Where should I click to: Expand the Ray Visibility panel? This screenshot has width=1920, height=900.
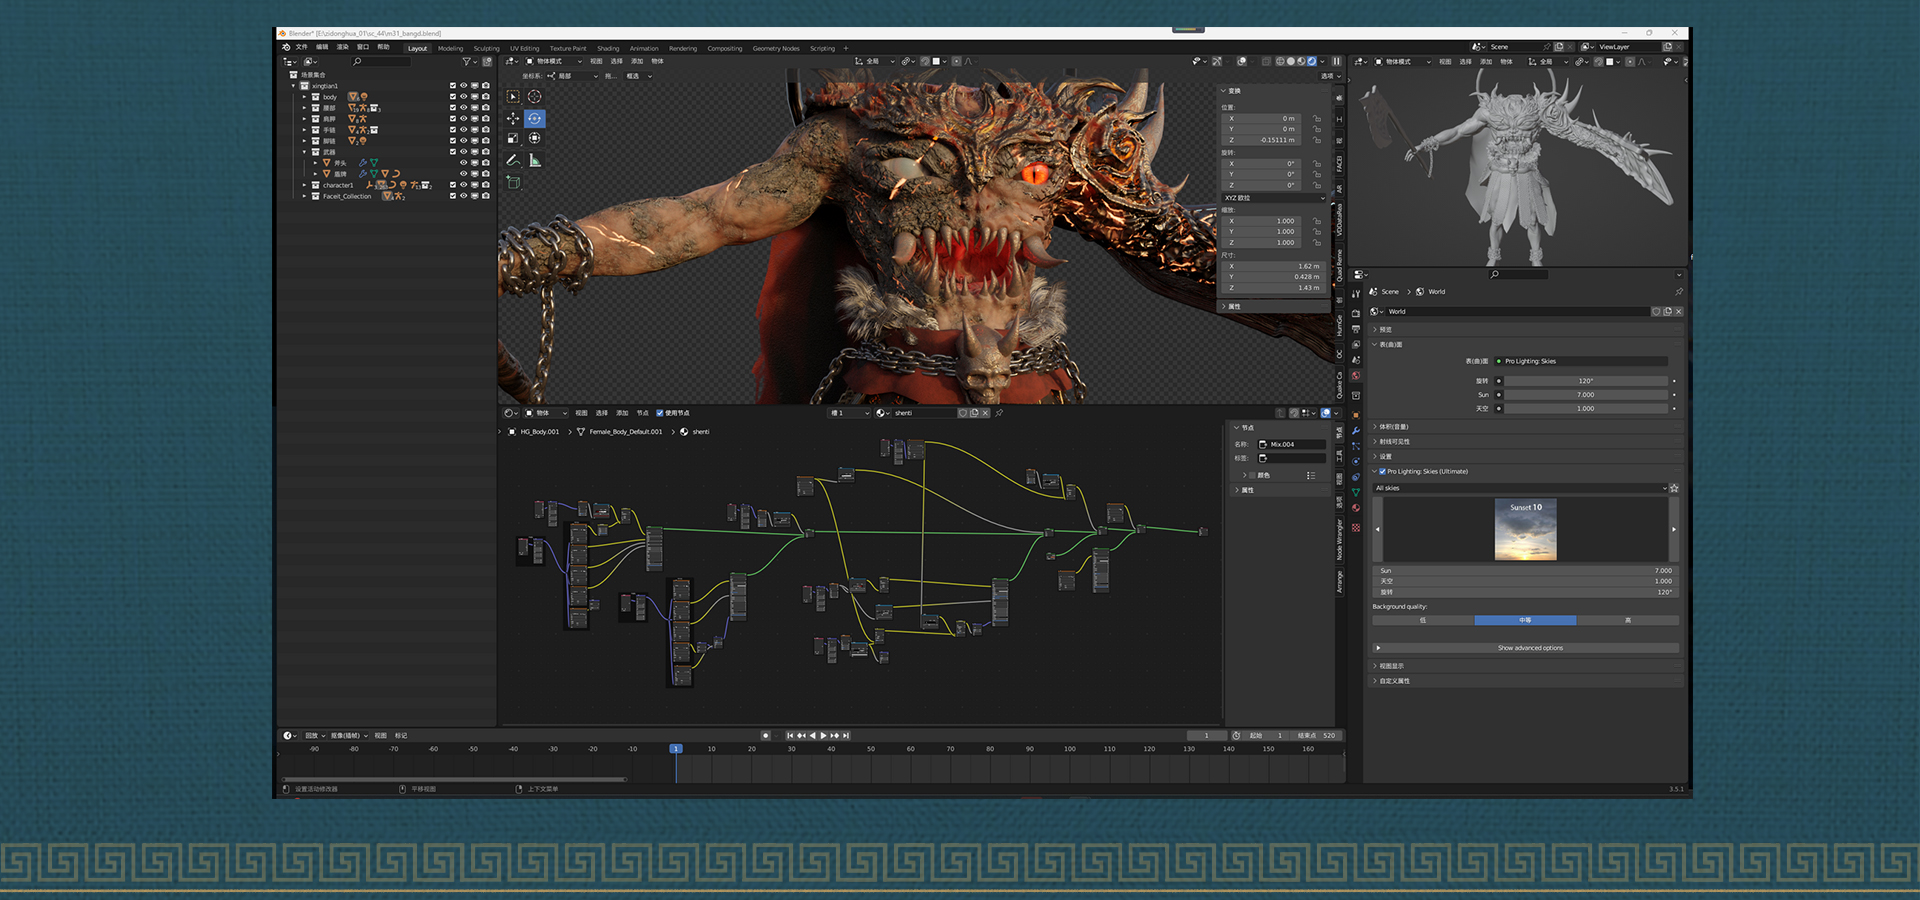1527,442
